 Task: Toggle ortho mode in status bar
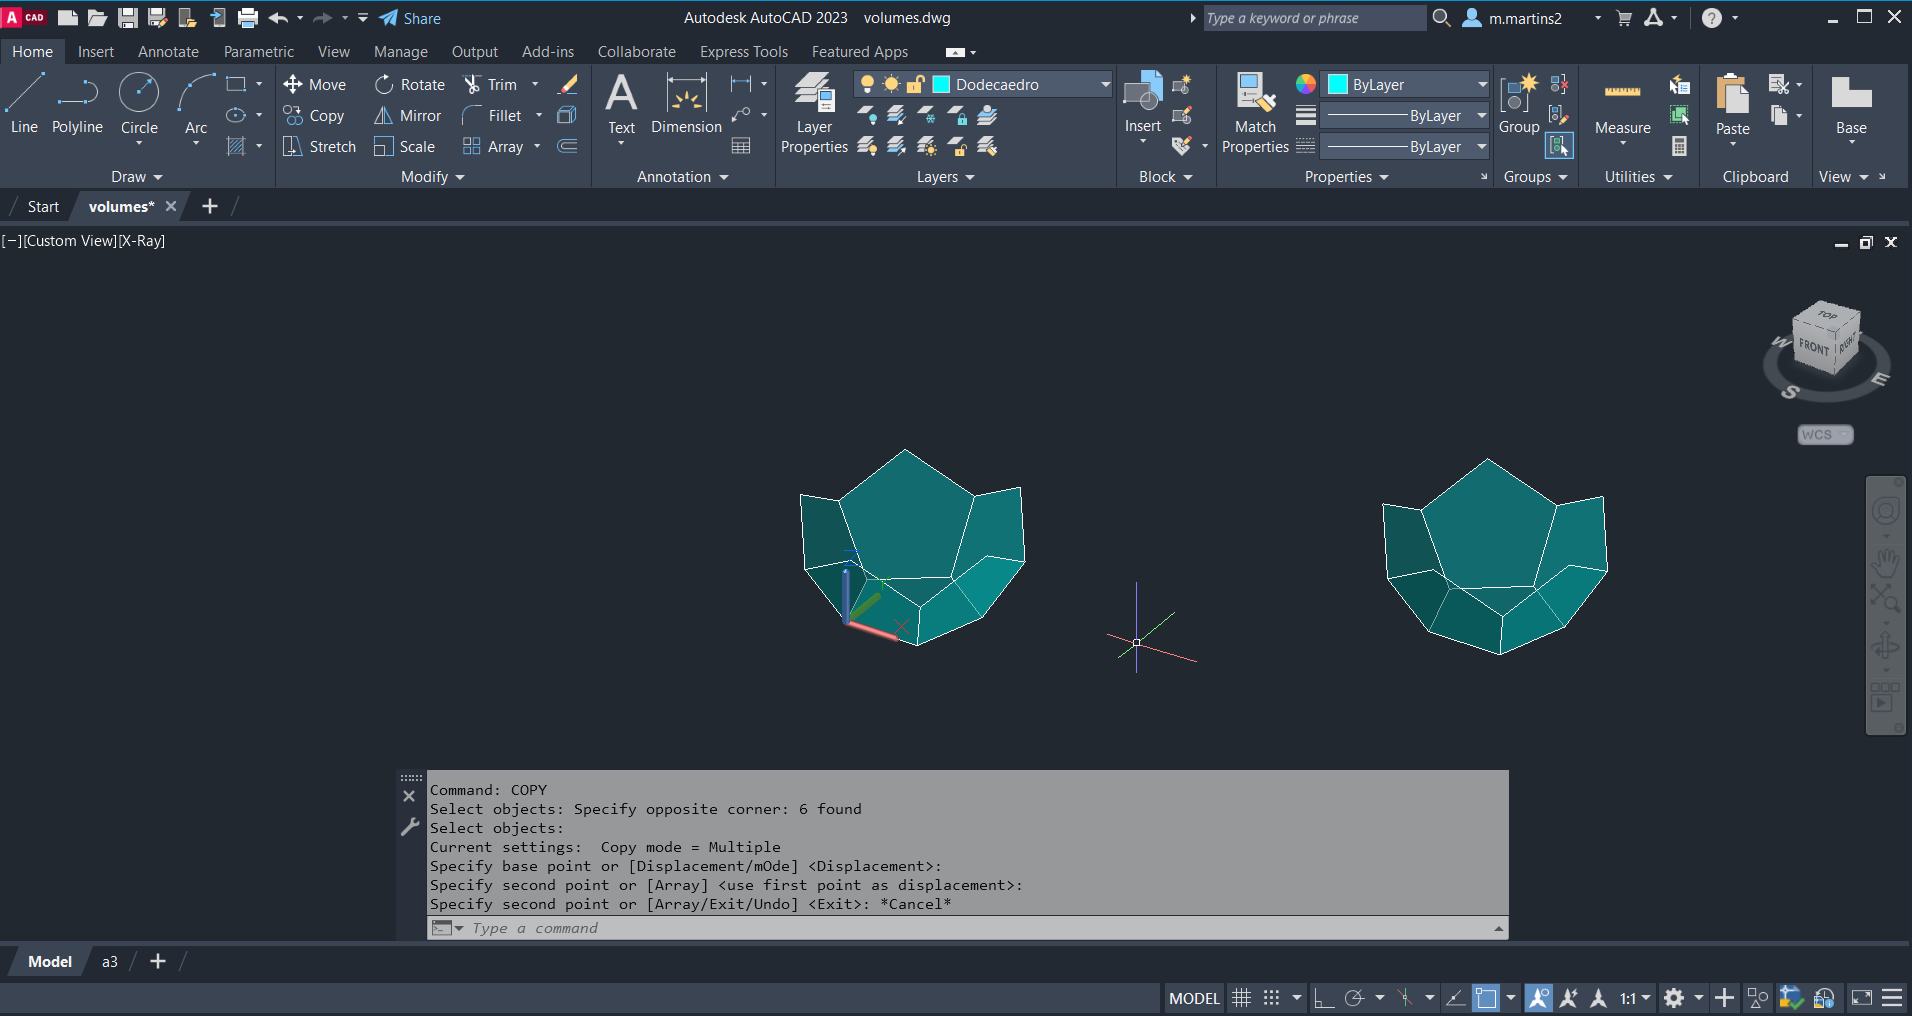click(1324, 998)
